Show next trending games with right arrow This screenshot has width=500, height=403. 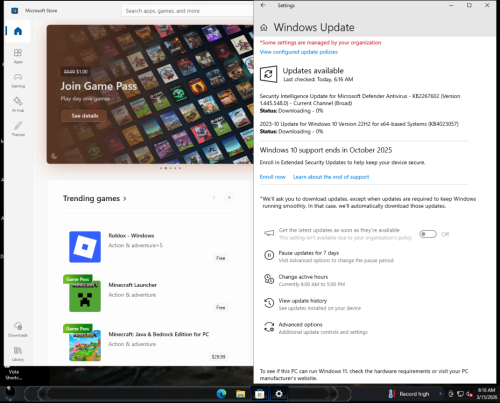[x=229, y=198]
